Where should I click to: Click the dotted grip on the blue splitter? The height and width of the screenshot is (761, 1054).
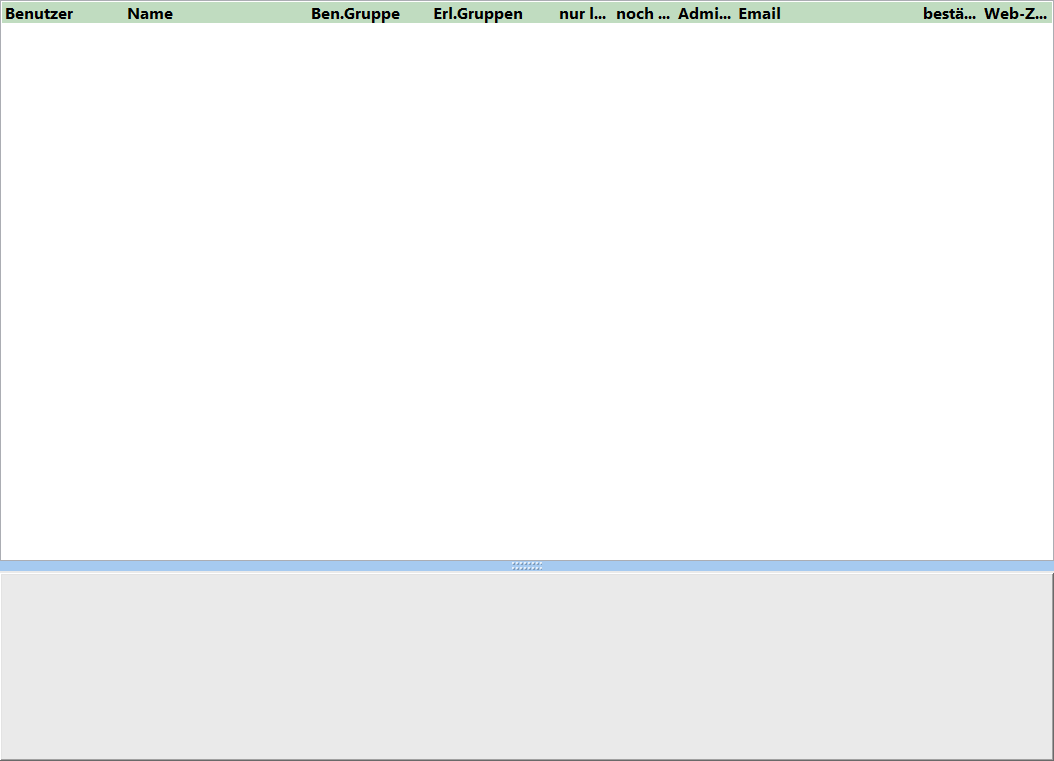pyautogui.click(x=527, y=566)
